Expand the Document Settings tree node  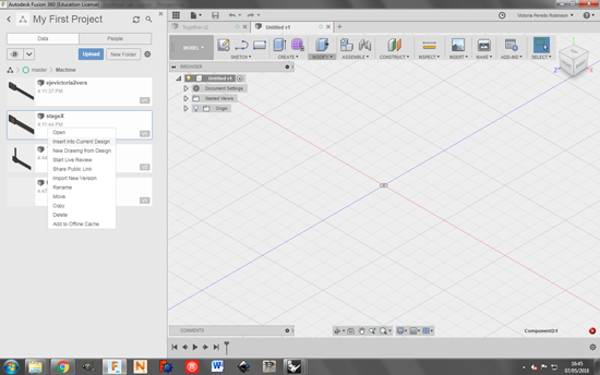(x=186, y=88)
